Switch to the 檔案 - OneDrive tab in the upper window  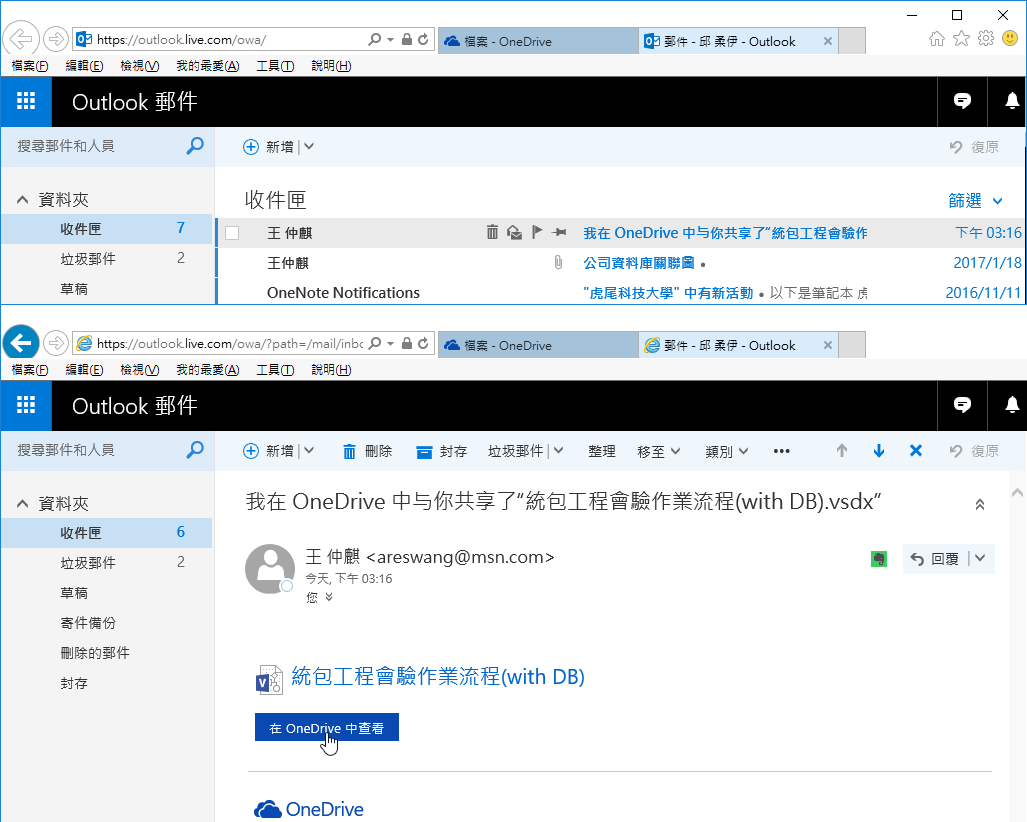coord(538,41)
